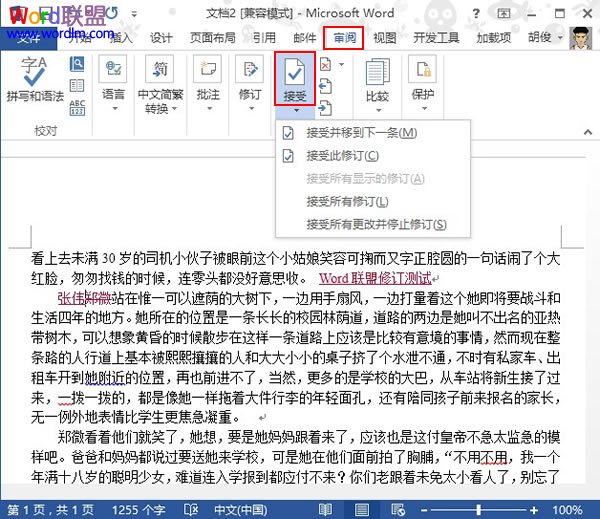
Task: Expand the 接受 dropdown arrow
Action: click(x=296, y=111)
